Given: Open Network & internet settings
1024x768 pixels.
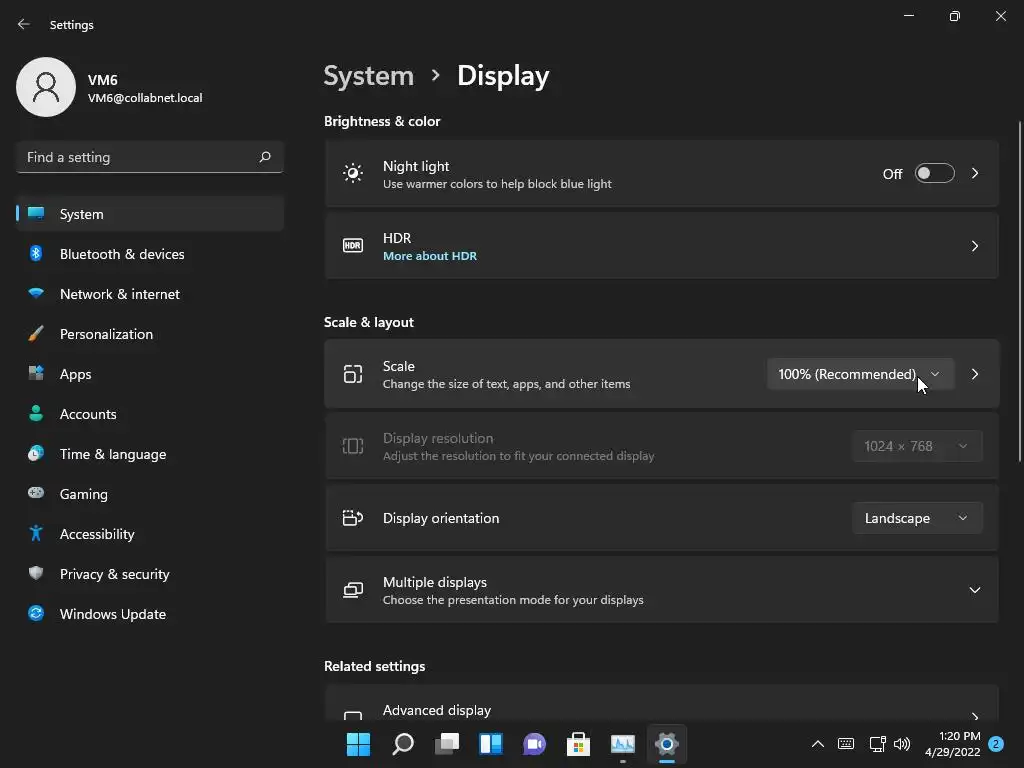Looking at the screenshot, I should [x=150, y=294].
